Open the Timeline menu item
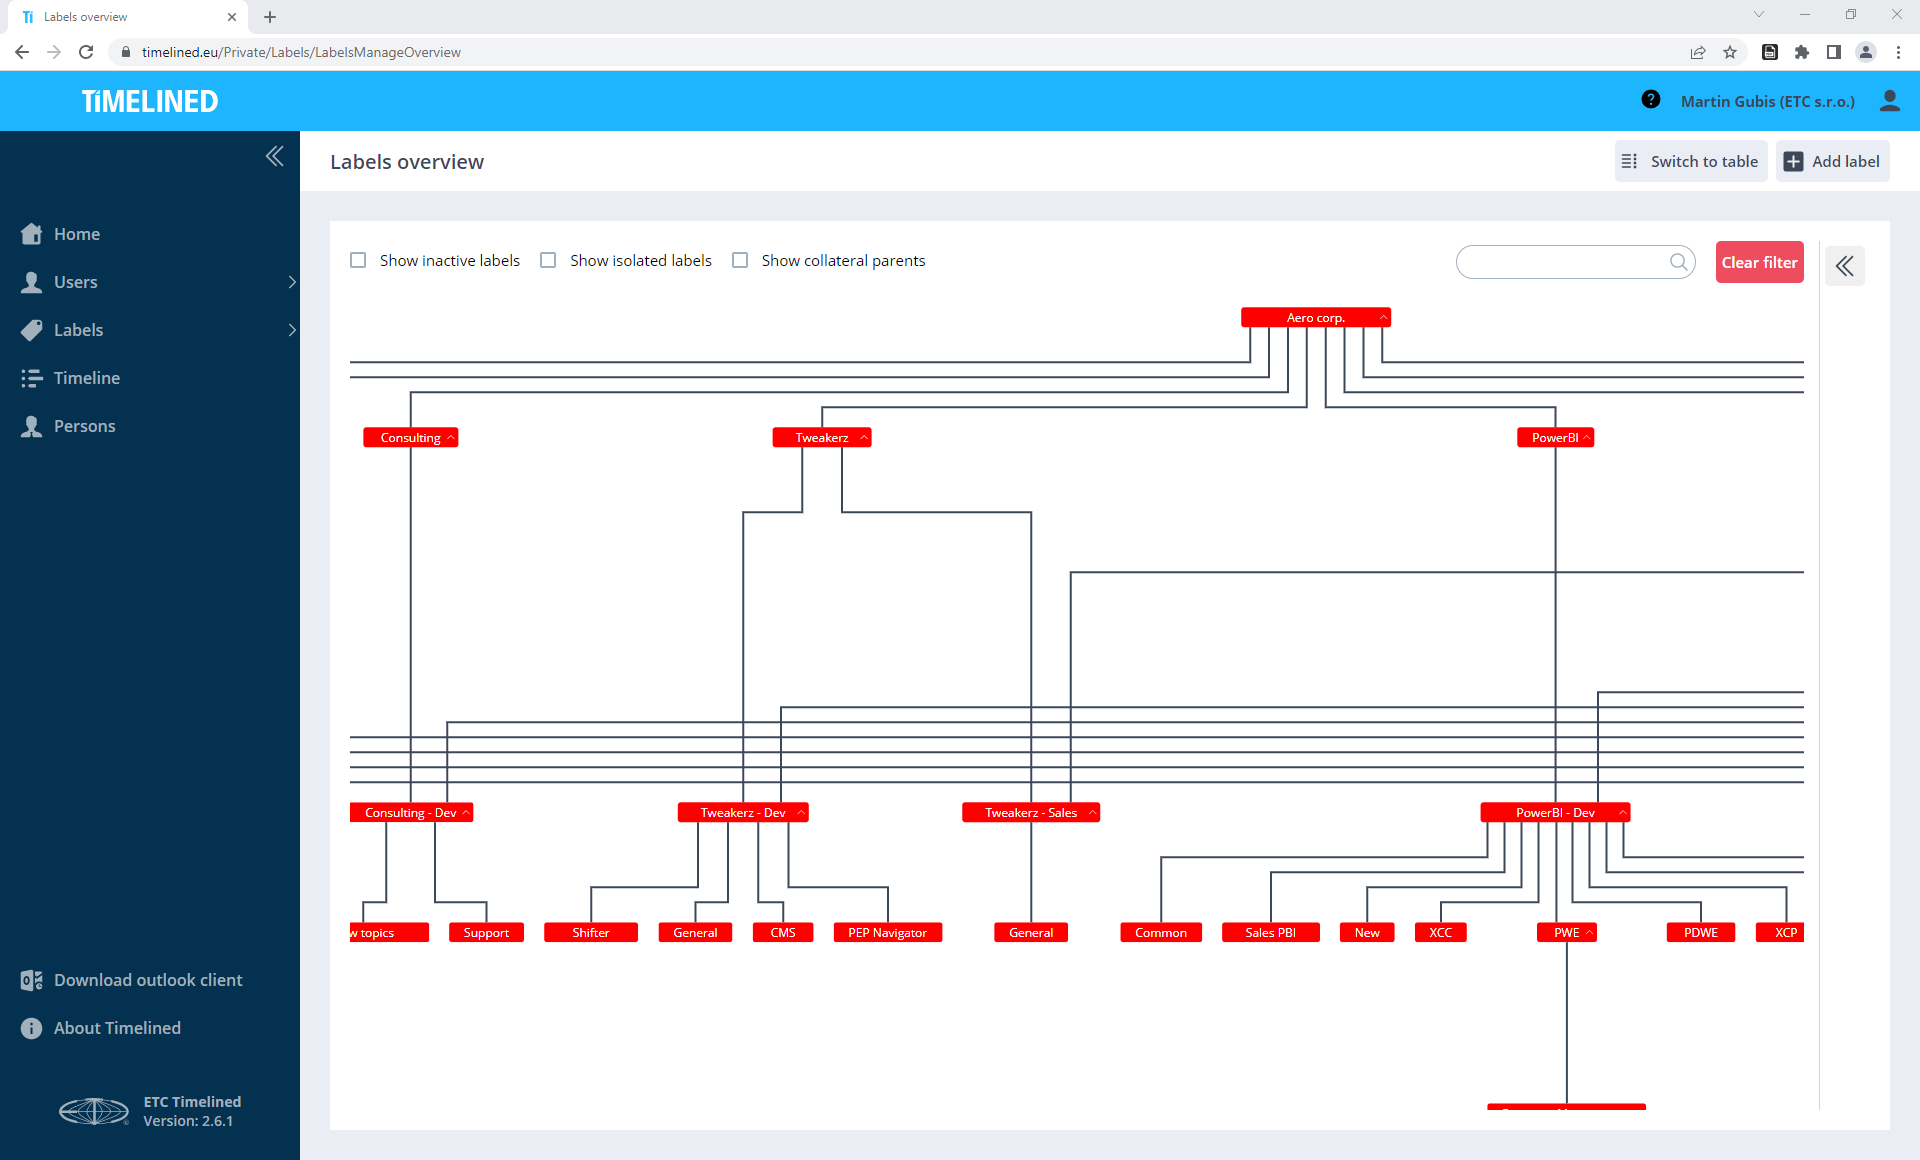The width and height of the screenshot is (1920, 1160). pos(86,378)
